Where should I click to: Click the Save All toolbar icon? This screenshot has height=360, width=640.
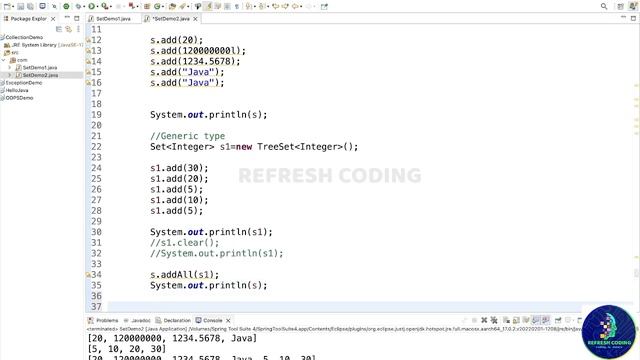coord(30,6)
